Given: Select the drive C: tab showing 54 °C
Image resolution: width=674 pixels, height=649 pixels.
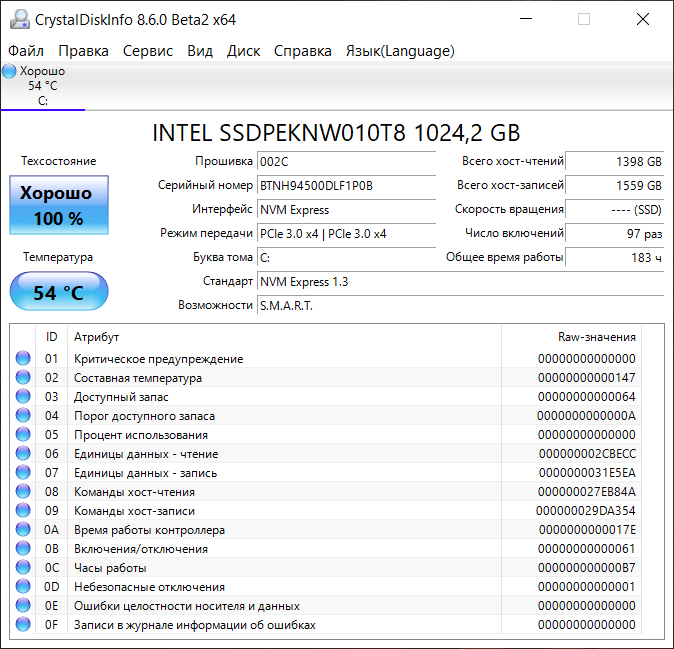Looking at the screenshot, I should coord(43,86).
